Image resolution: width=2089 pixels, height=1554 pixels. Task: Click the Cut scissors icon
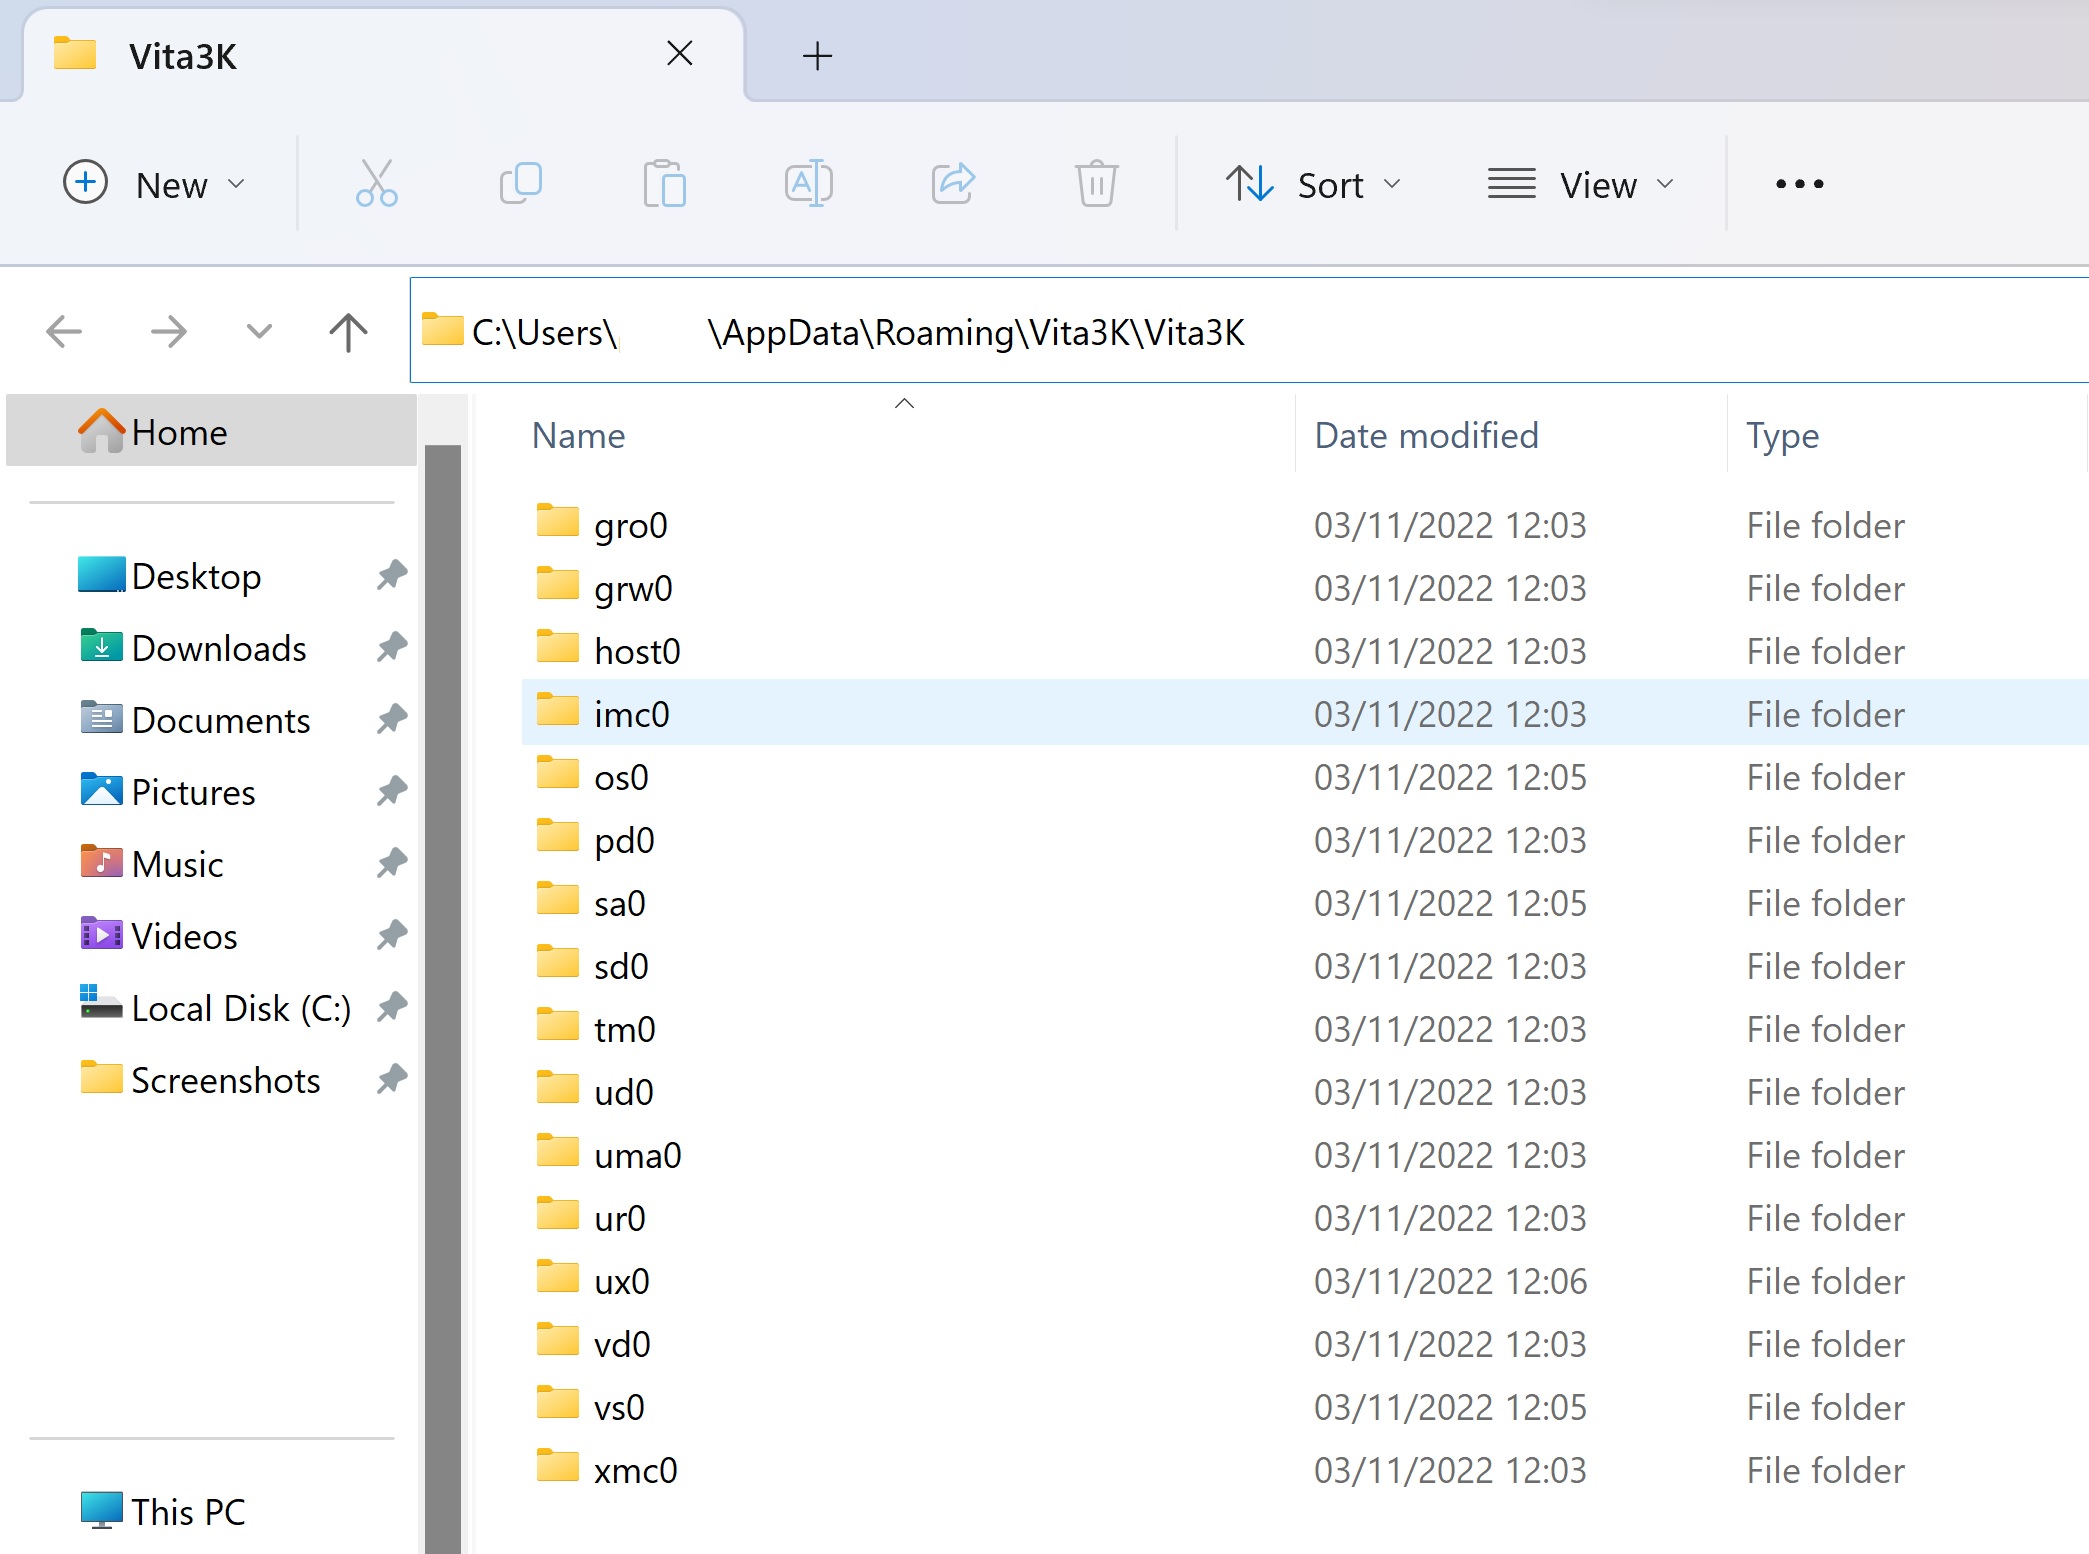[x=376, y=184]
